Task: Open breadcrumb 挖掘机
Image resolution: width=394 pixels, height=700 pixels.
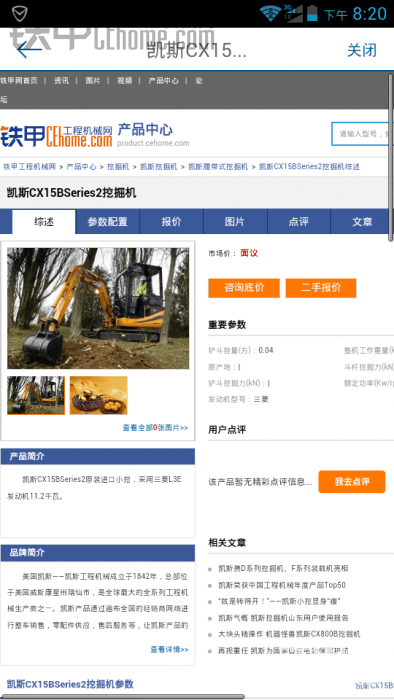Action: pos(118,167)
